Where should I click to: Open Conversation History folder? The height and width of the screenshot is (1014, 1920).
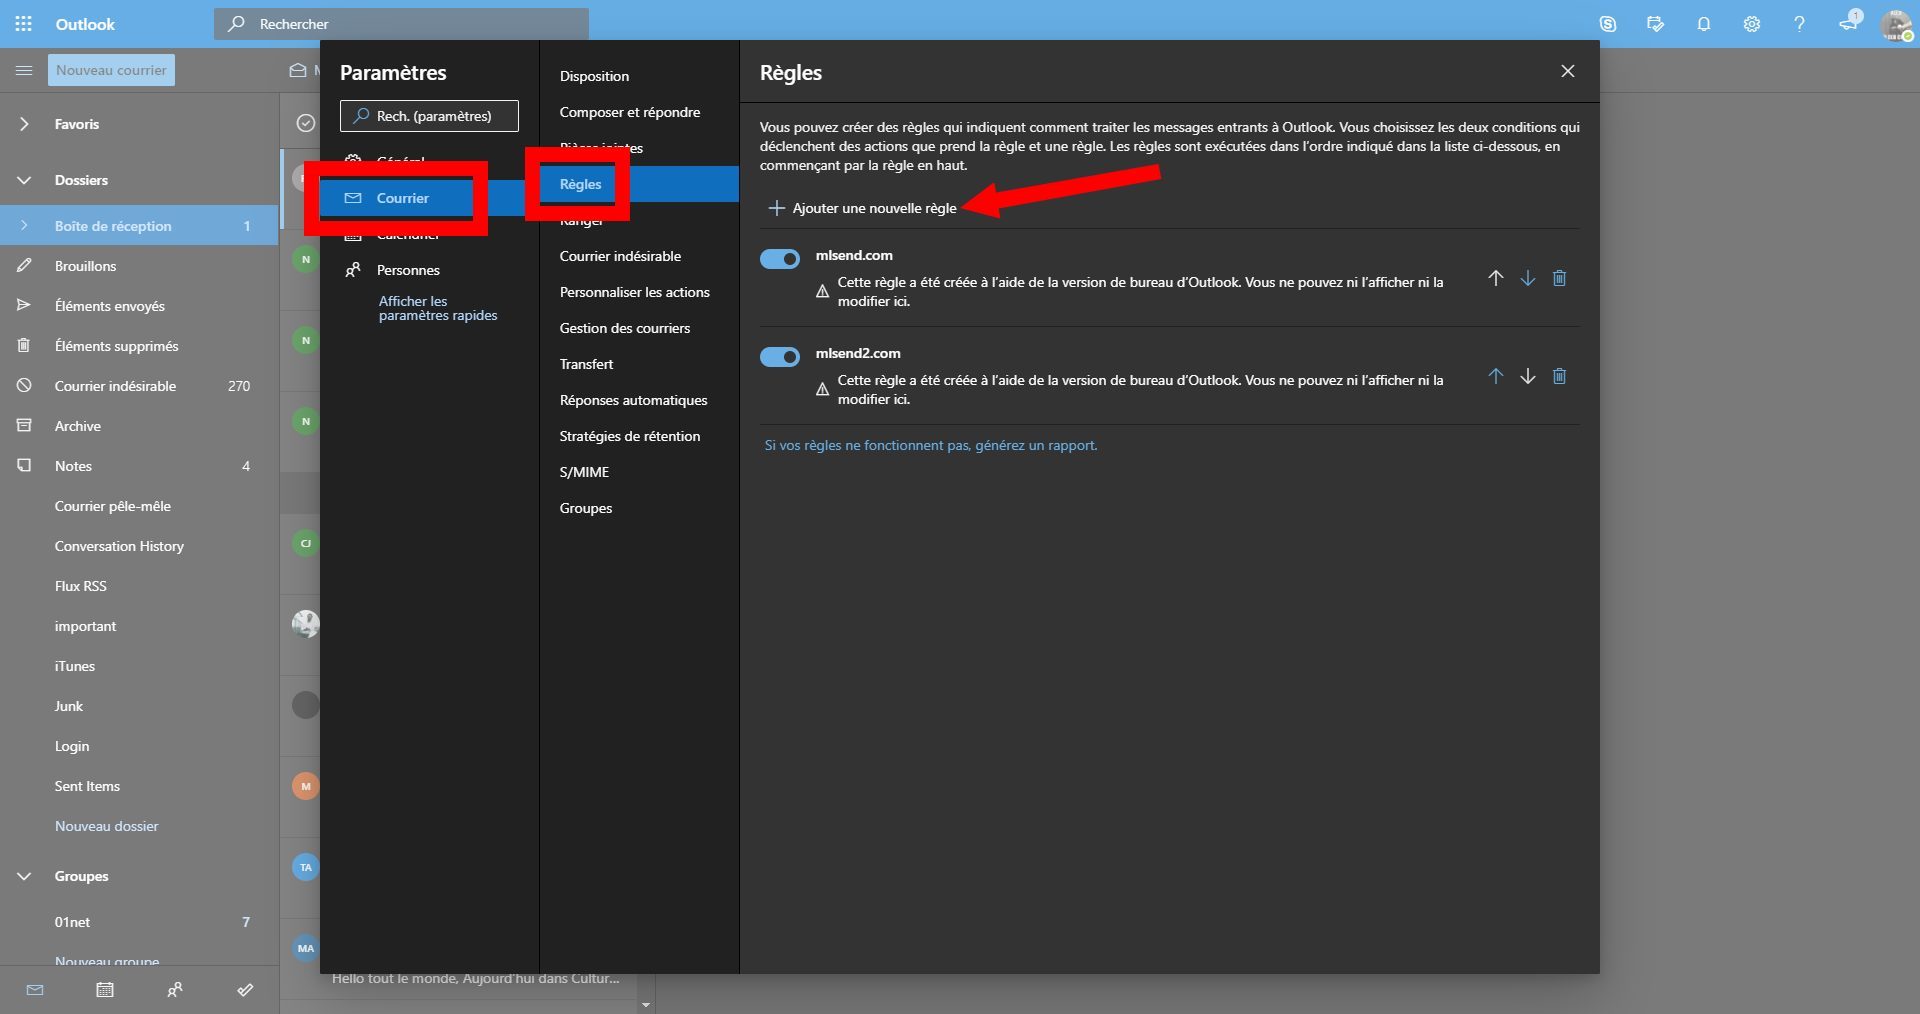click(x=139, y=546)
